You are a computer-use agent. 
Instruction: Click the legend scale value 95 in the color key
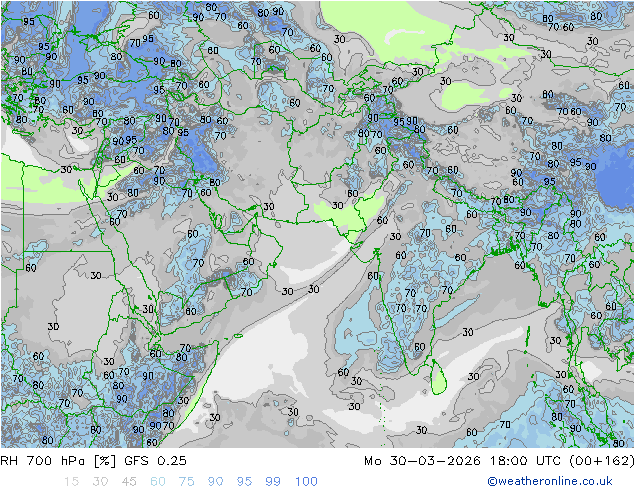[244, 481]
